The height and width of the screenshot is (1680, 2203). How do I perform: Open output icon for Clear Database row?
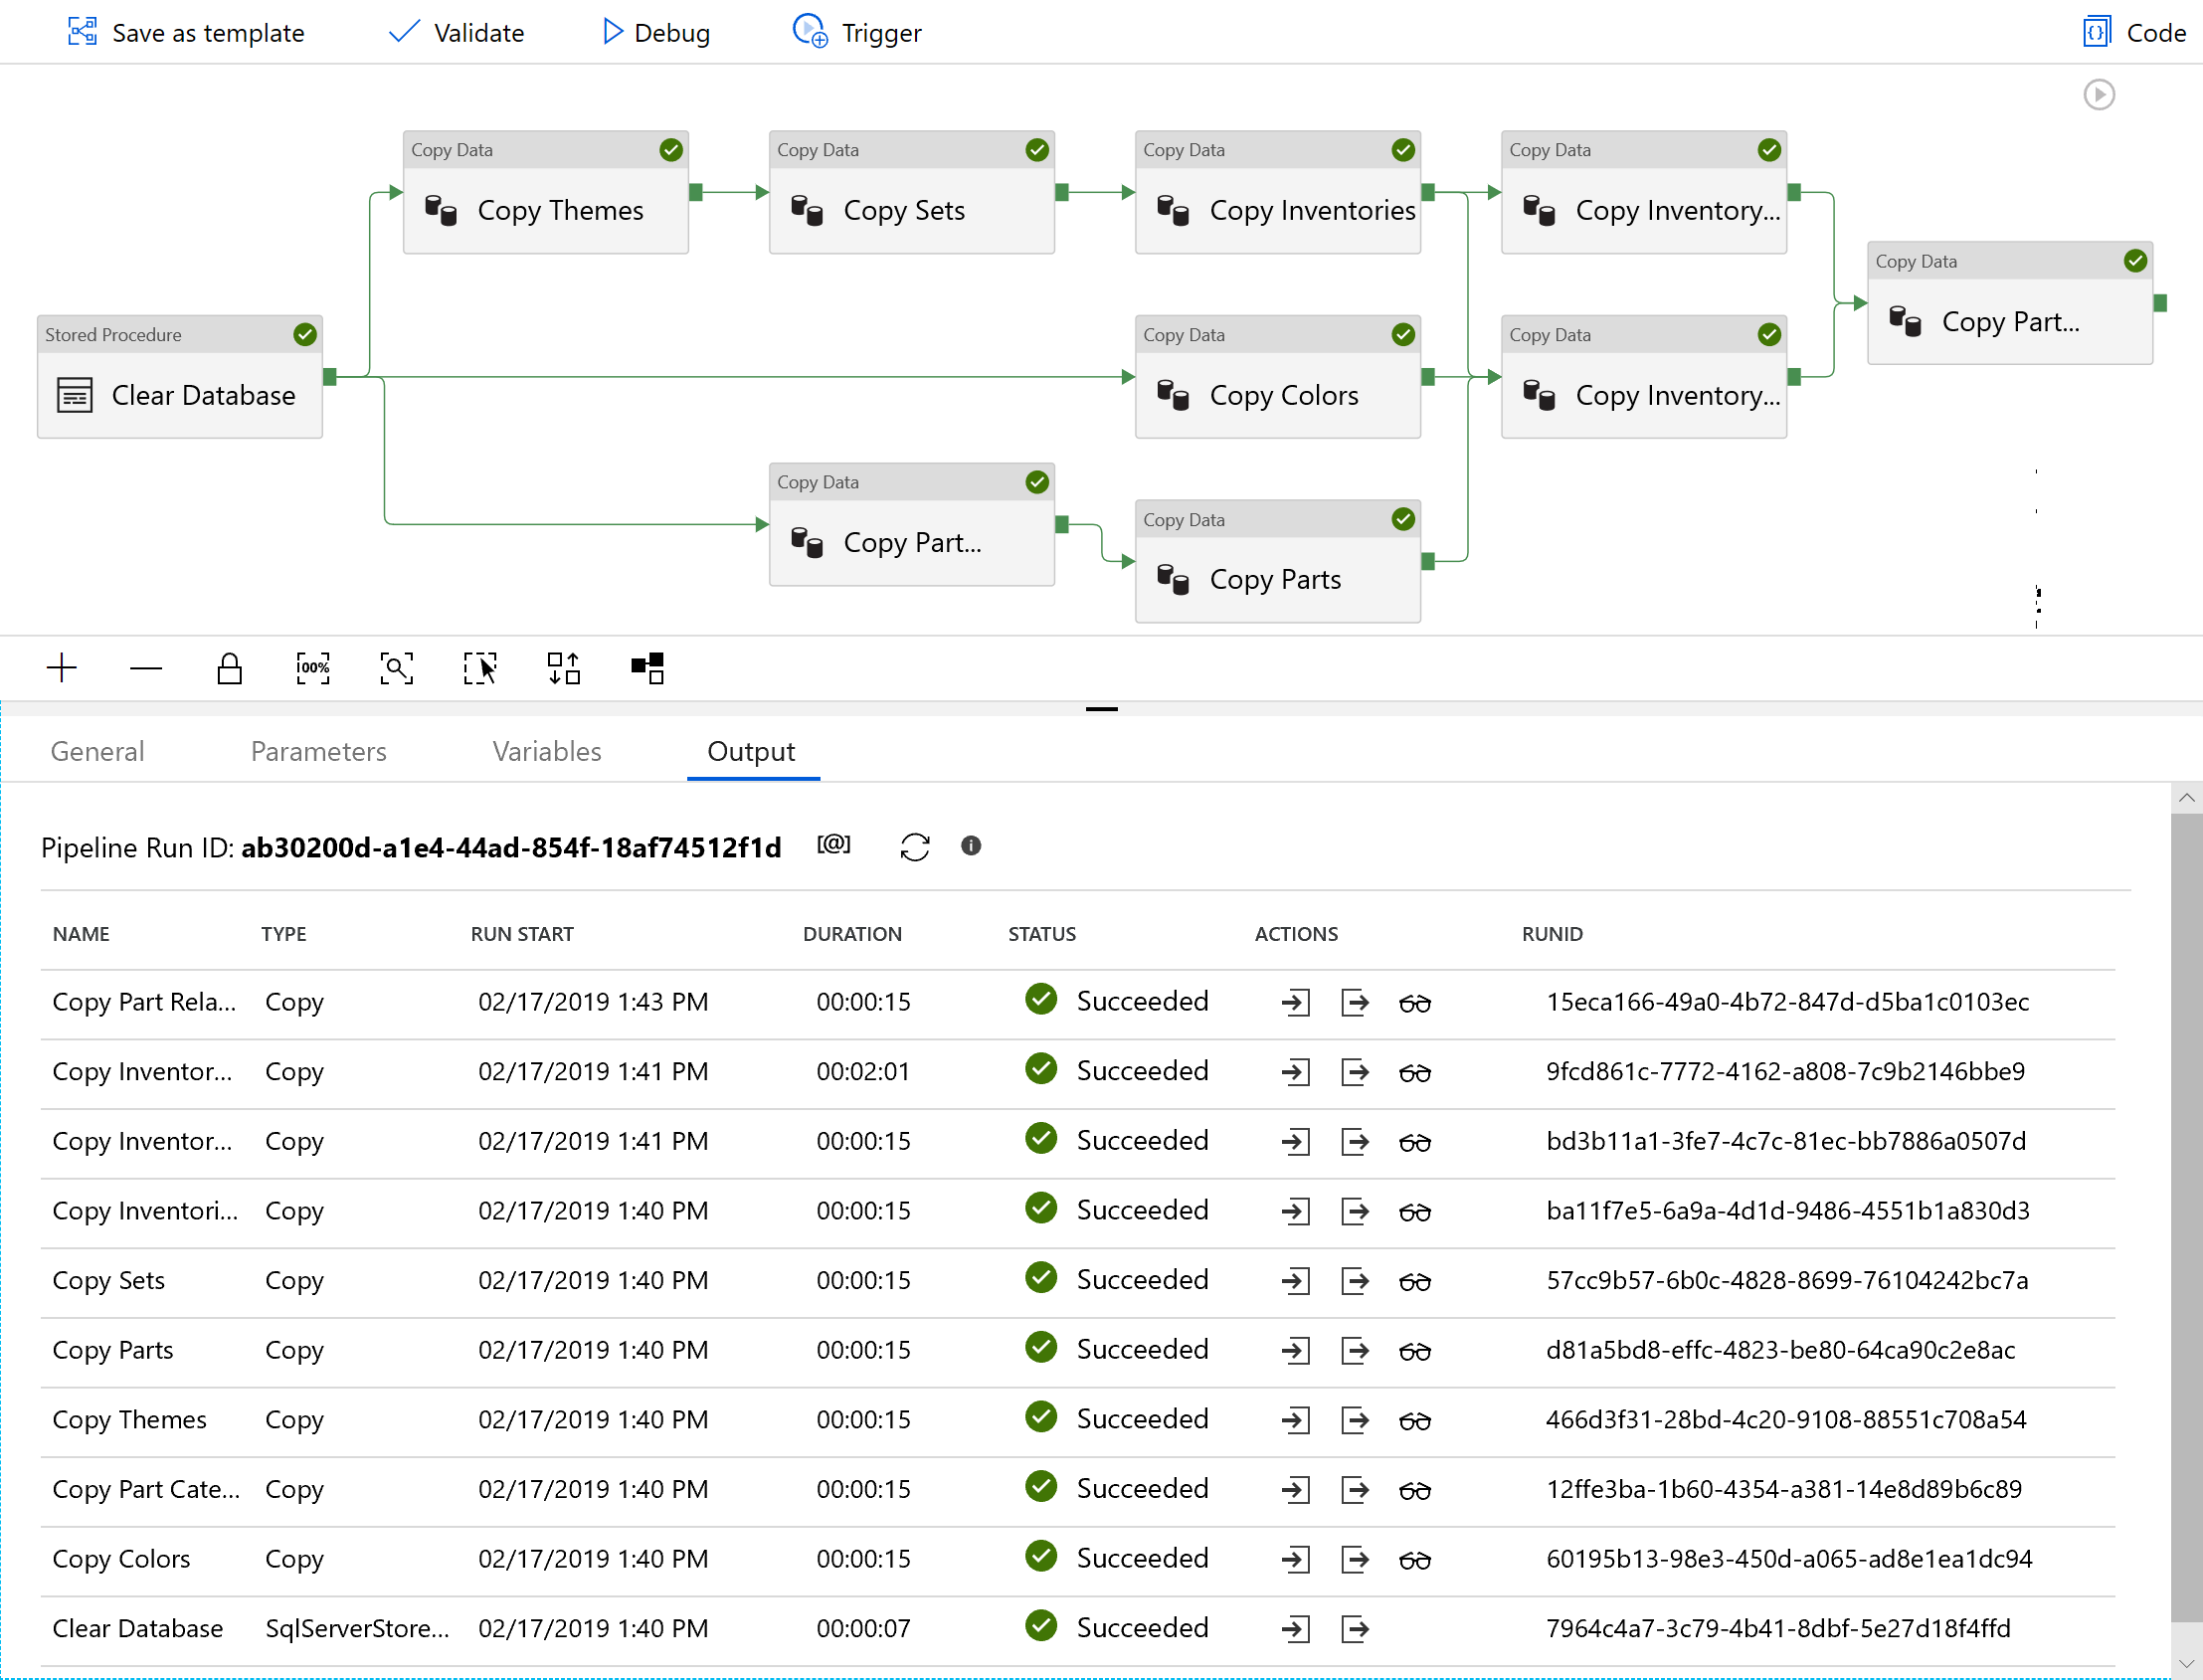pyautogui.click(x=1355, y=1629)
